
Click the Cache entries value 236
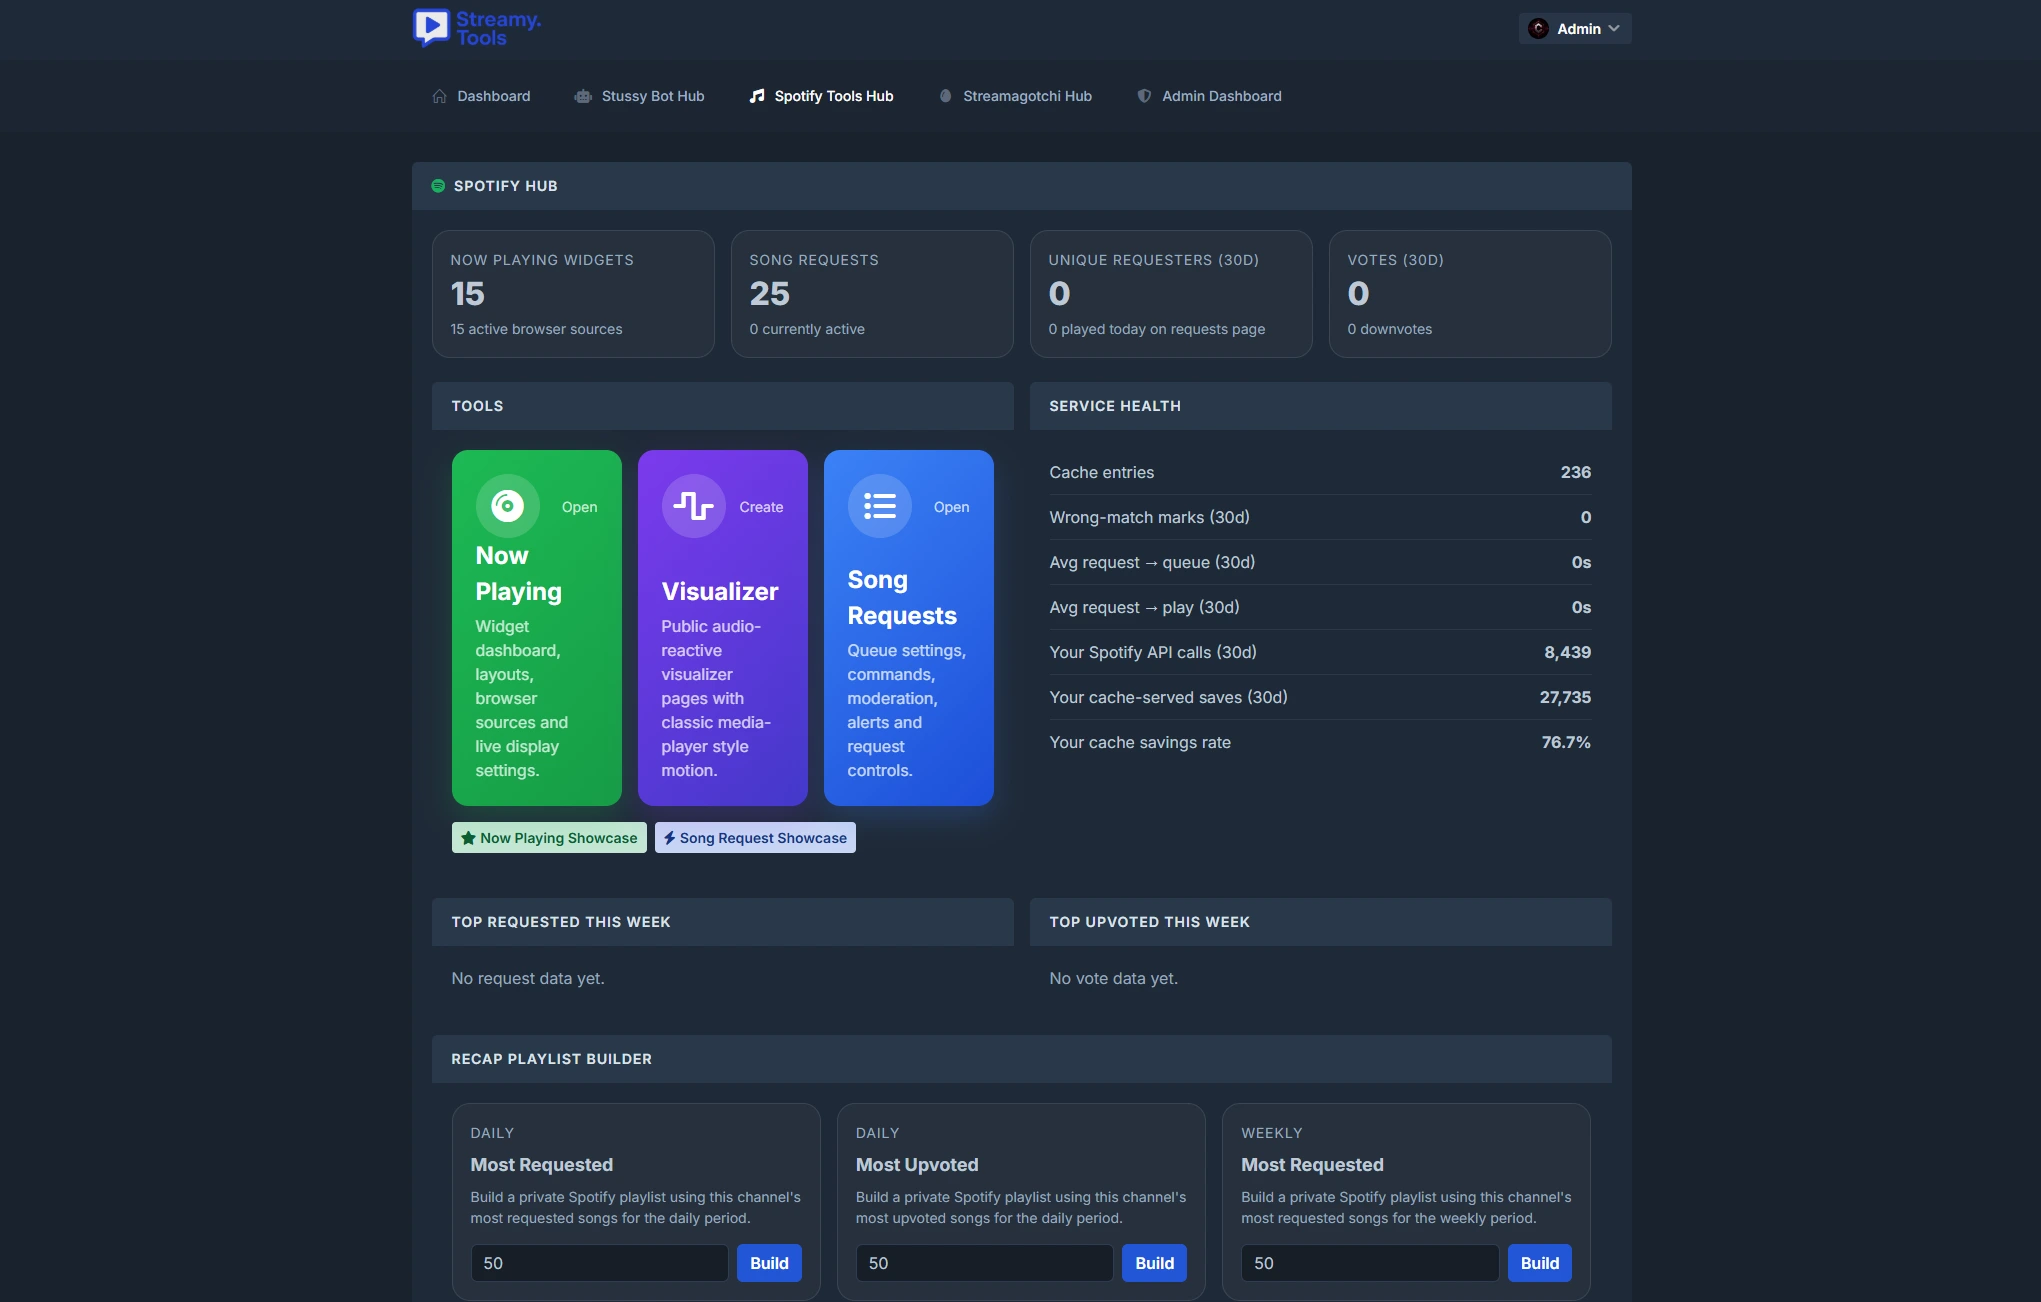coord(1575,472)
